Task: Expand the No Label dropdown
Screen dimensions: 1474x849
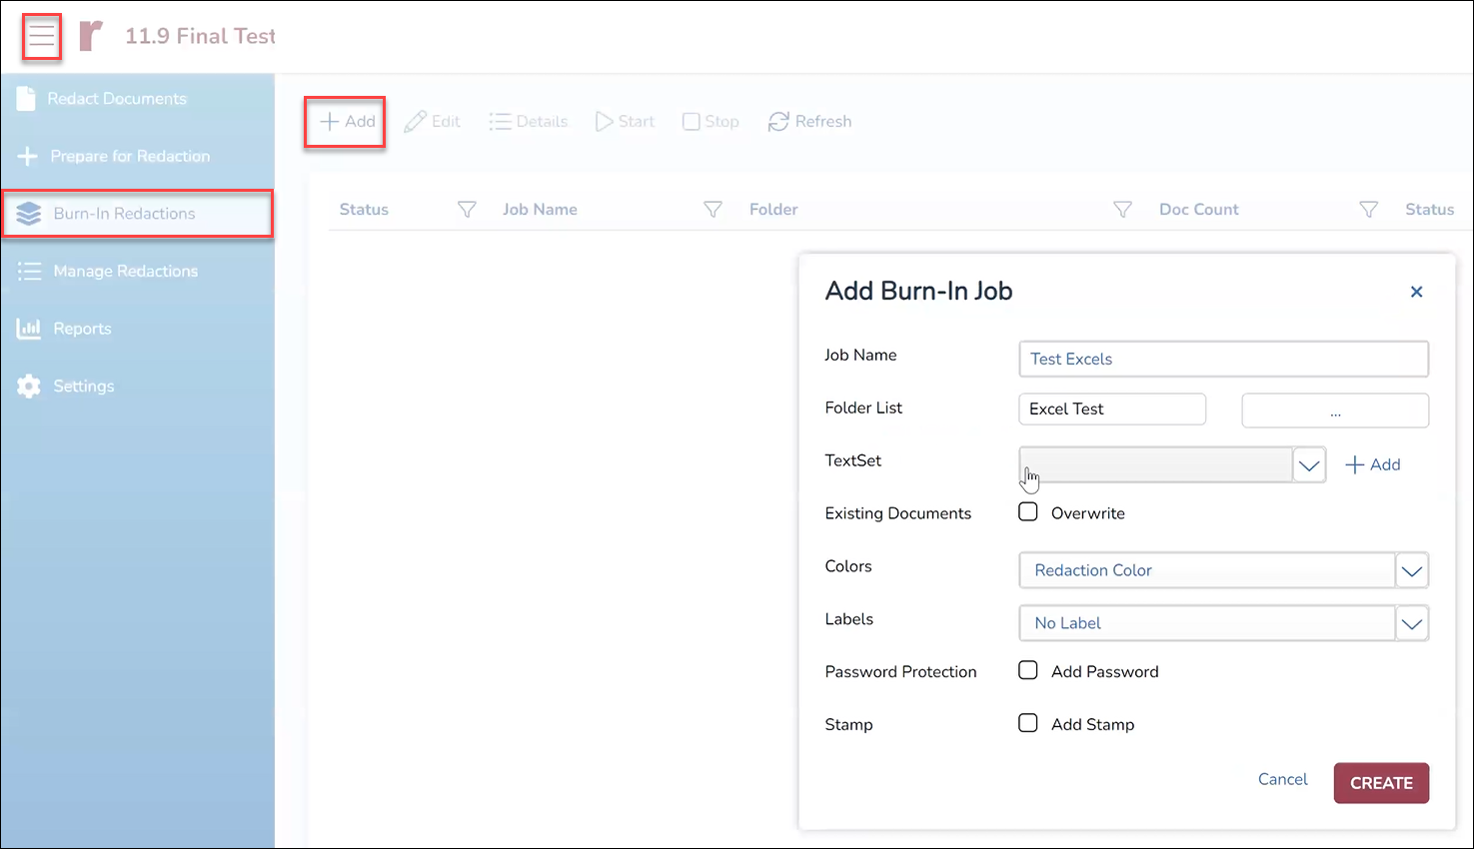Action: click(1411, 624)
